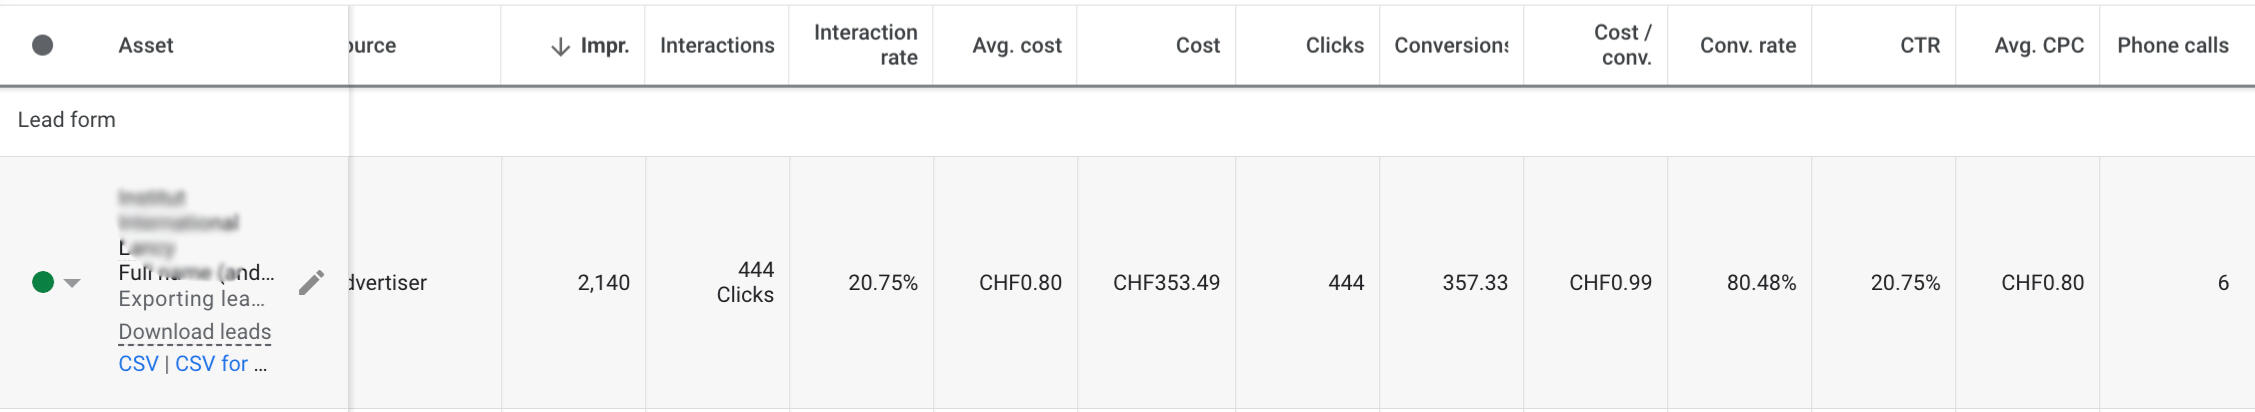
Task: Open the status dropdown arrow beside green dot
Action: pyautogui.click(x=72, y=283)
